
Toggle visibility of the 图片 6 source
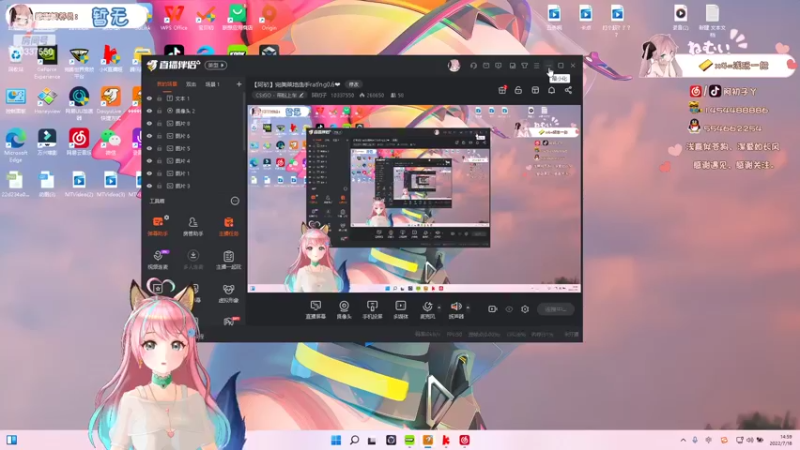tap(149, 136)
